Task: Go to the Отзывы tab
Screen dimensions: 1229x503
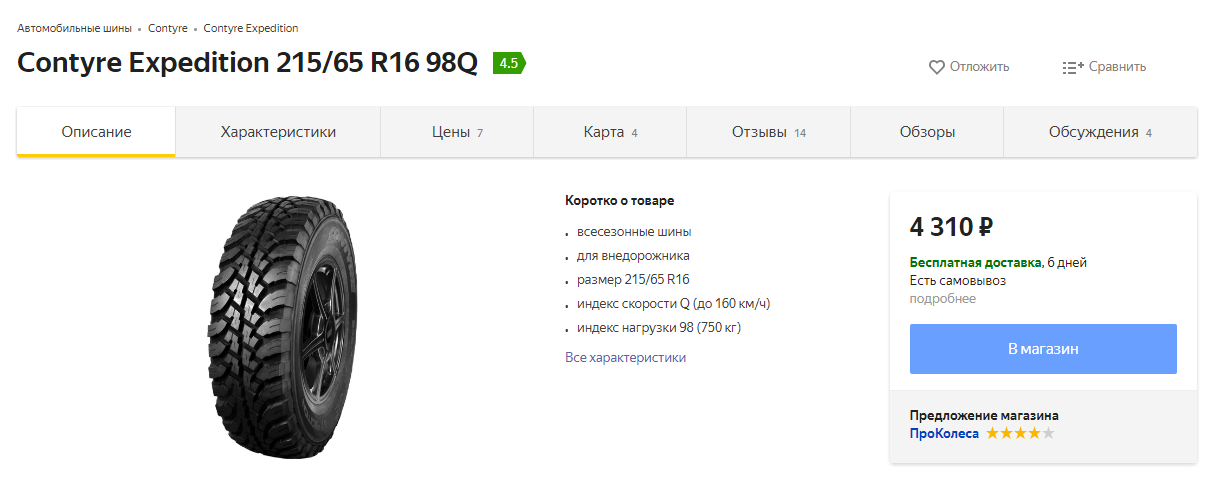Action: click(768, 132)
